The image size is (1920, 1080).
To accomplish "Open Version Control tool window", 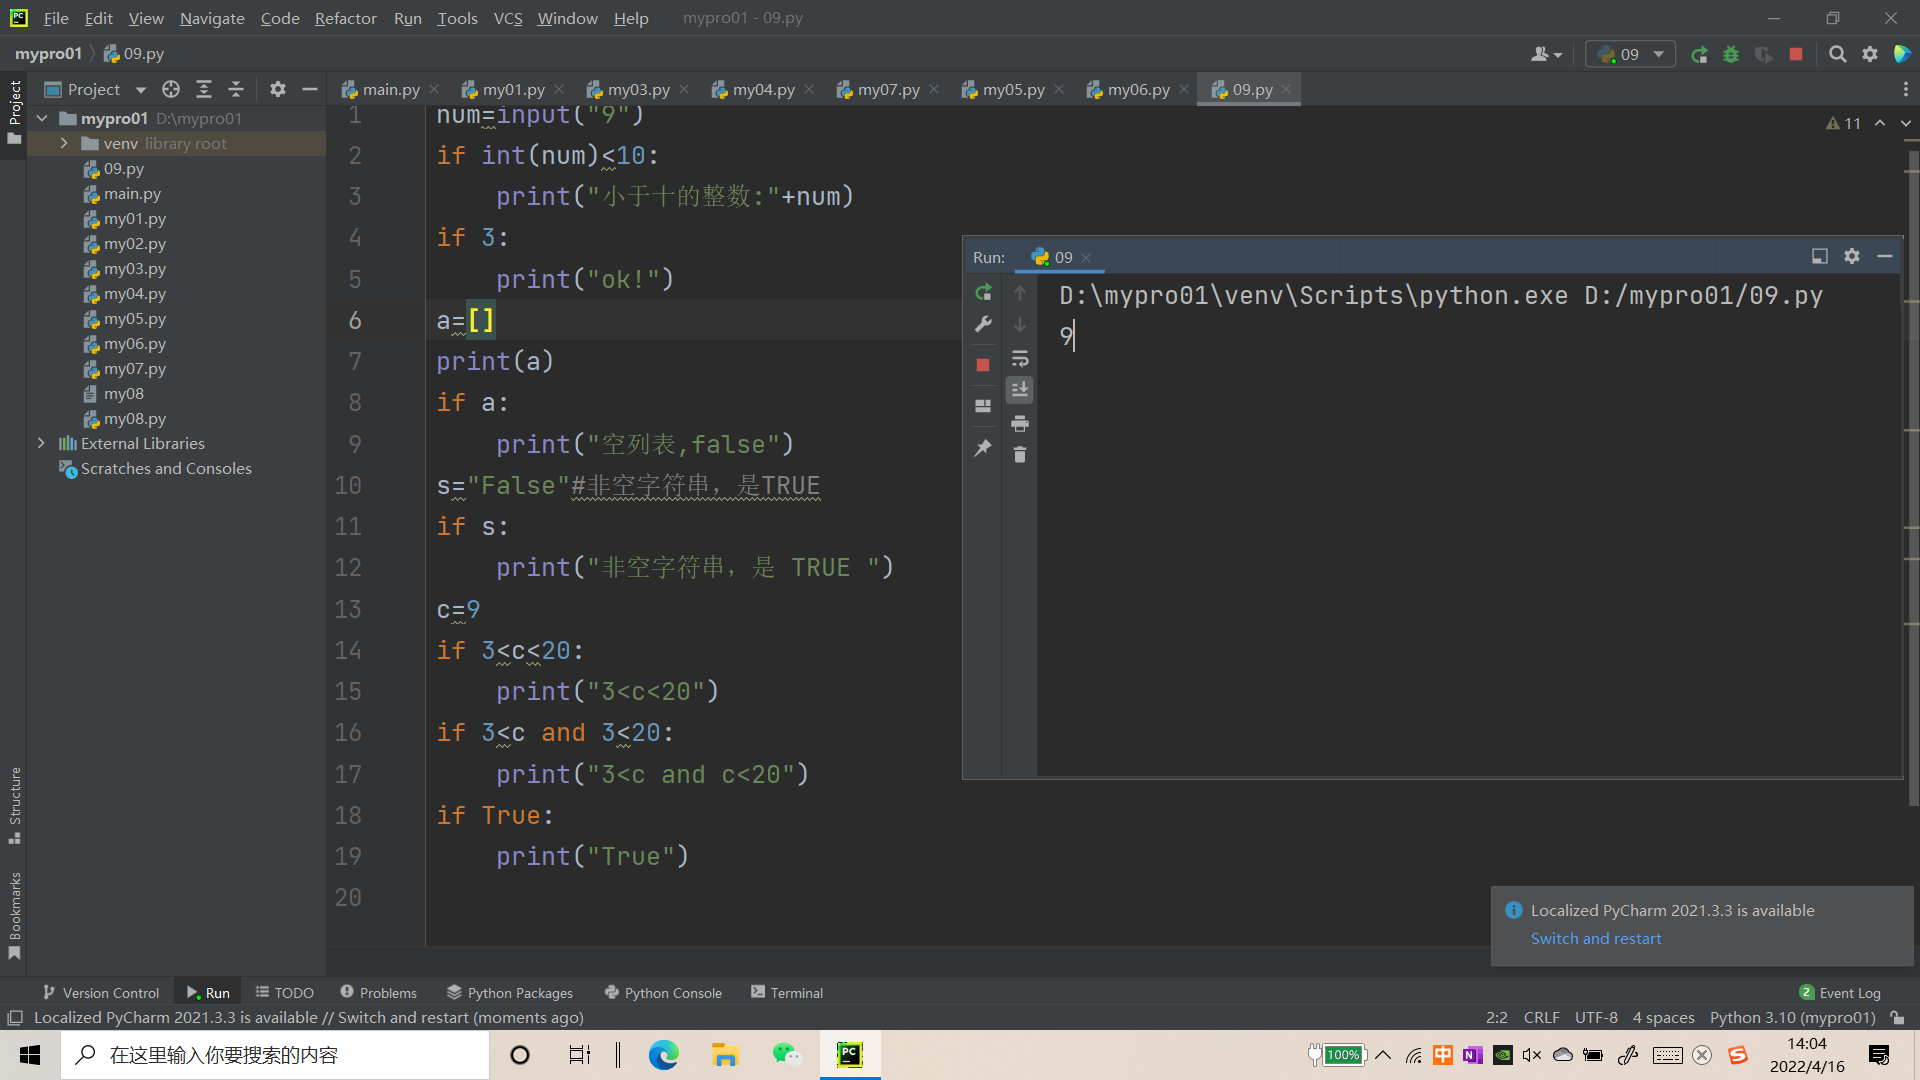I will point(101,992).
